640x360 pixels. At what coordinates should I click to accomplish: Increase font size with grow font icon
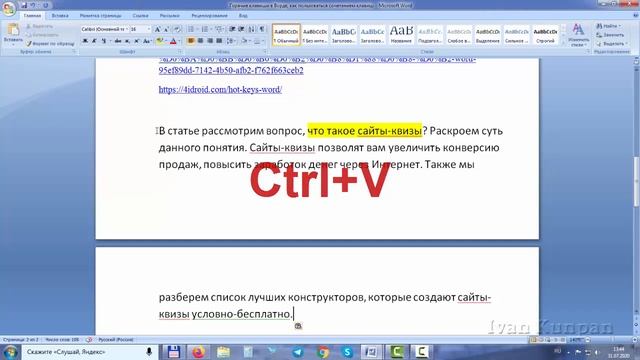[x=158, y=29]
